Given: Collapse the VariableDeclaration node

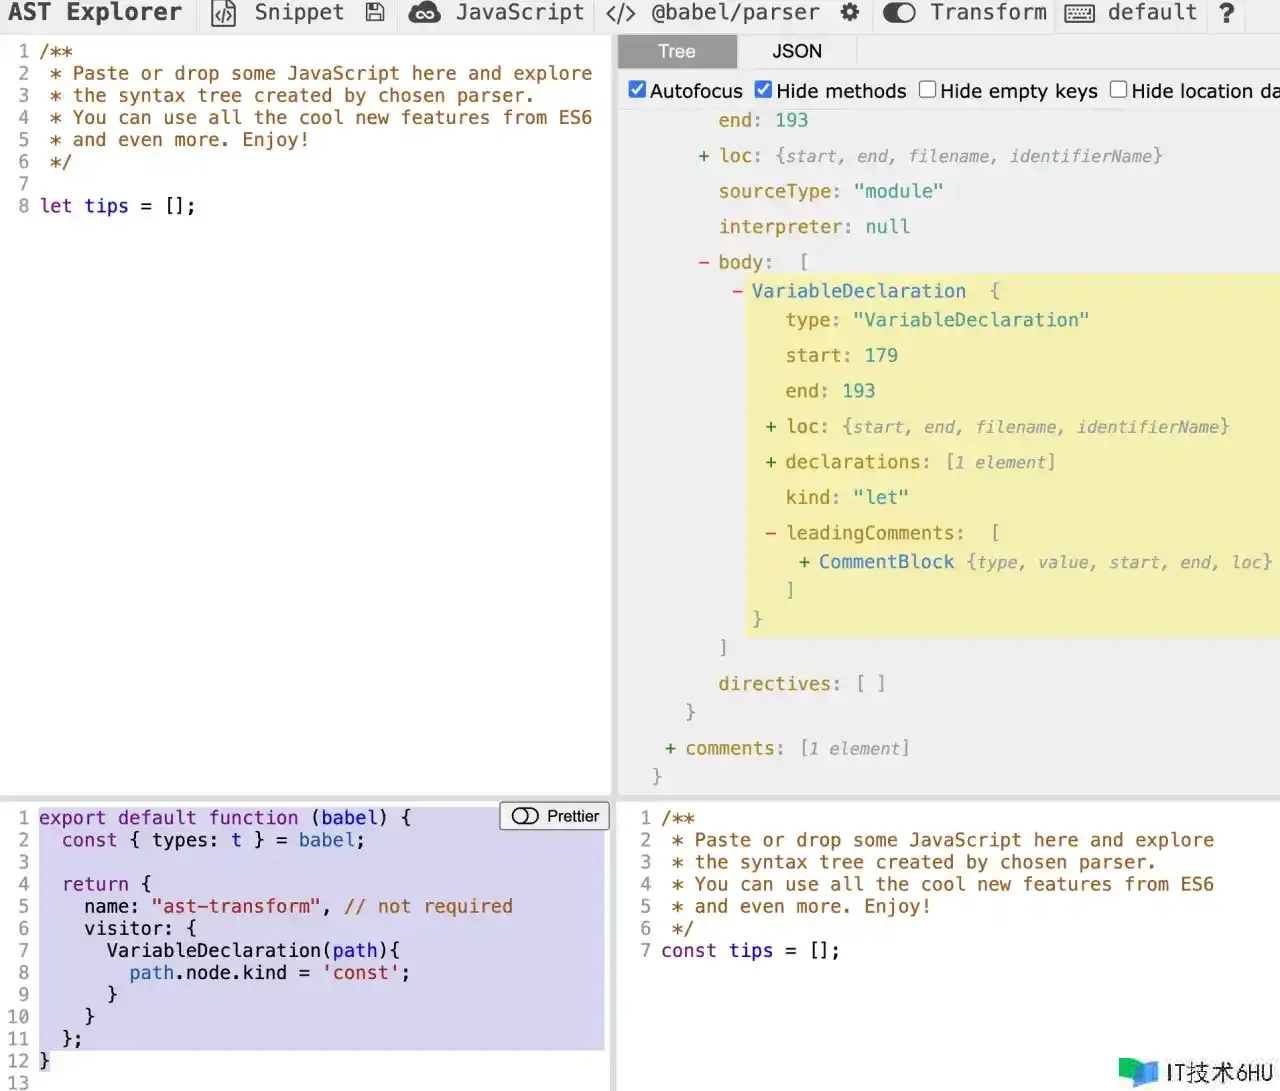Looking at the screenshot, I should click(x=738, y=291).
